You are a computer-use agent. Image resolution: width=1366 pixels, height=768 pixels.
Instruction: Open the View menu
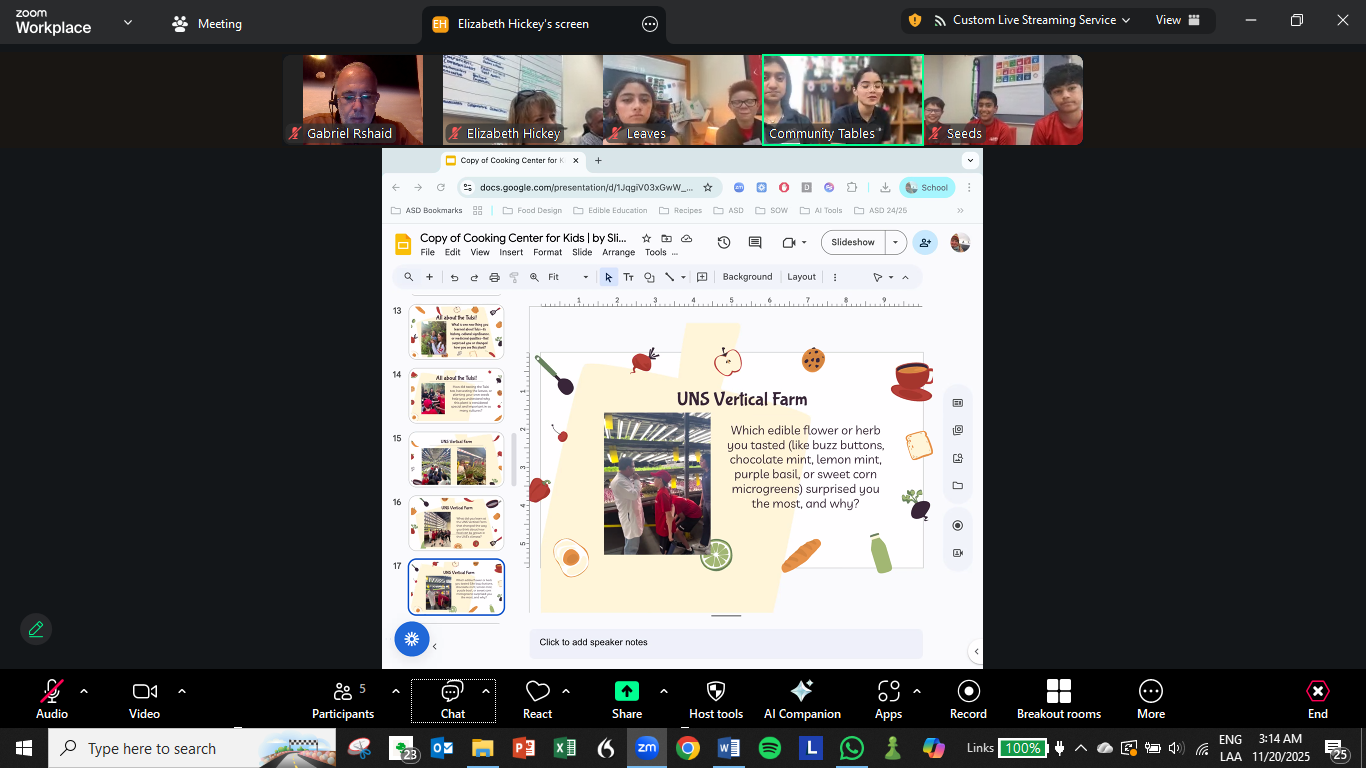[x=1176, y=20]
